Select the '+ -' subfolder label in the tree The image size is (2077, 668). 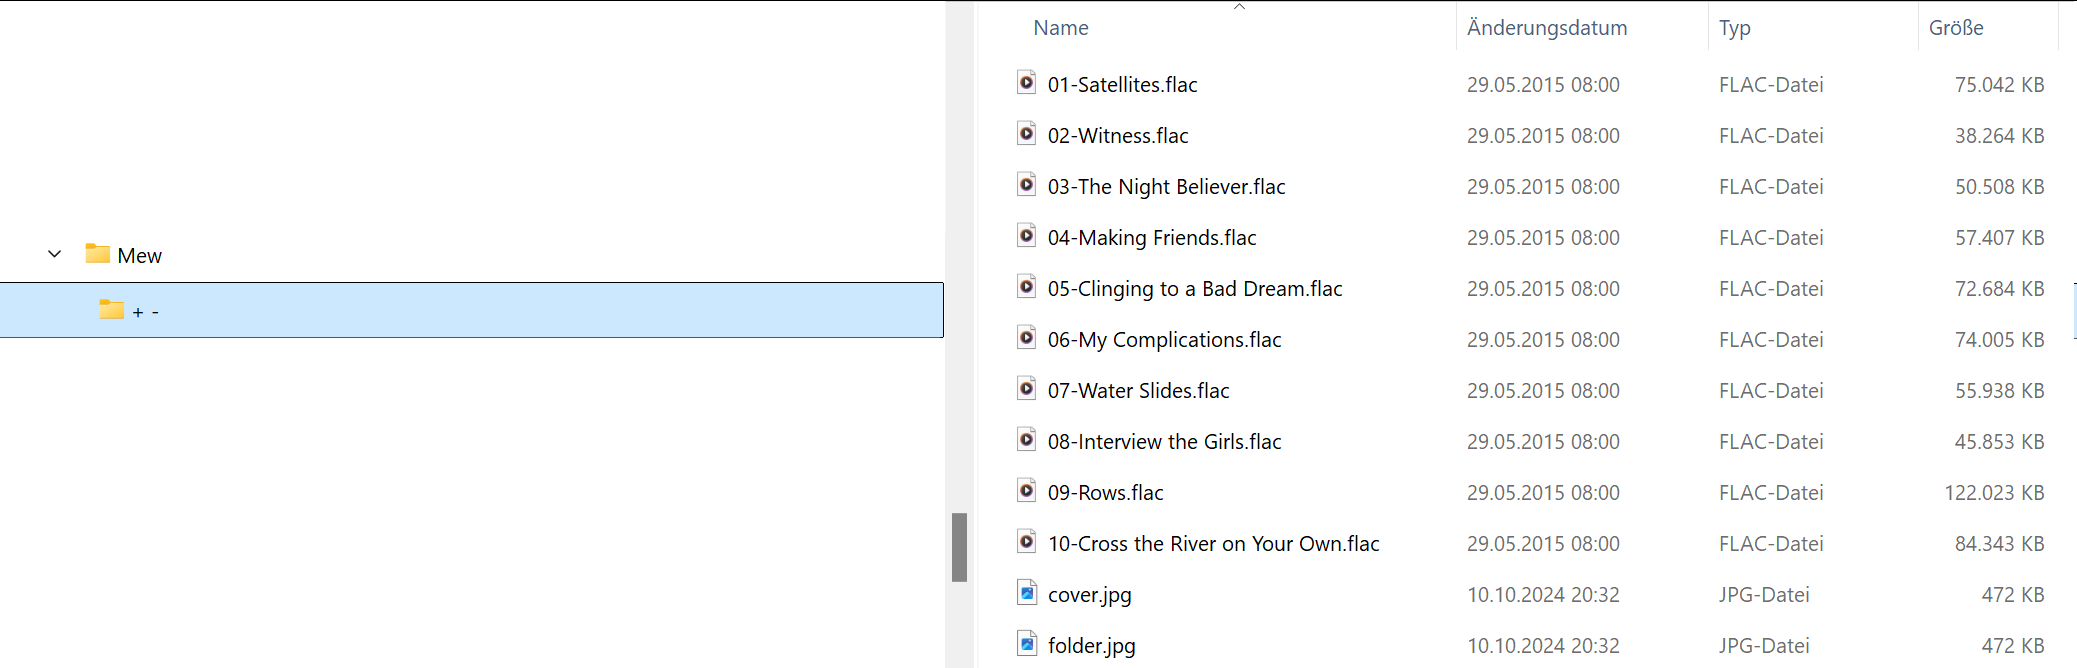coord(145,312)
